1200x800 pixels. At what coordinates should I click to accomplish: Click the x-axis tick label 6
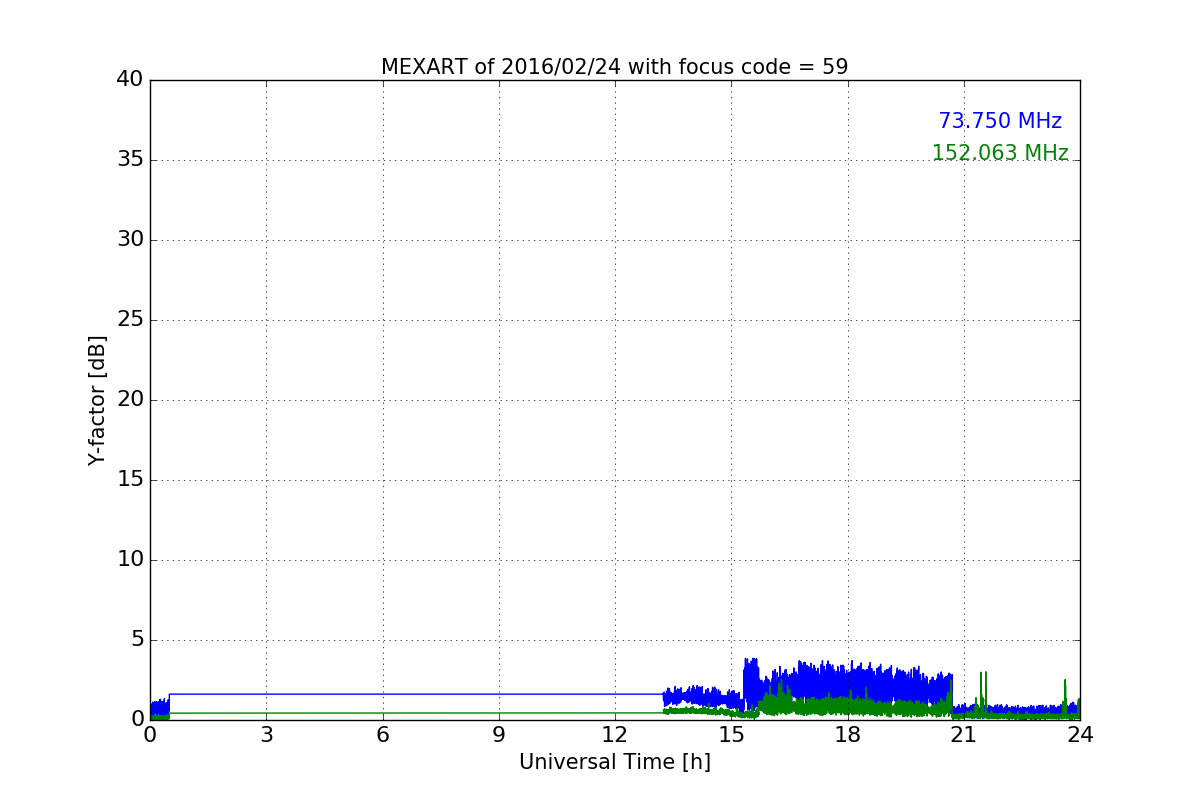[382, 735]
